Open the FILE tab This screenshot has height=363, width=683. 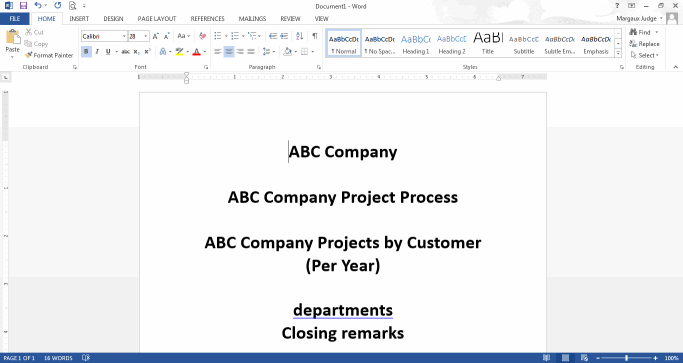15,19
